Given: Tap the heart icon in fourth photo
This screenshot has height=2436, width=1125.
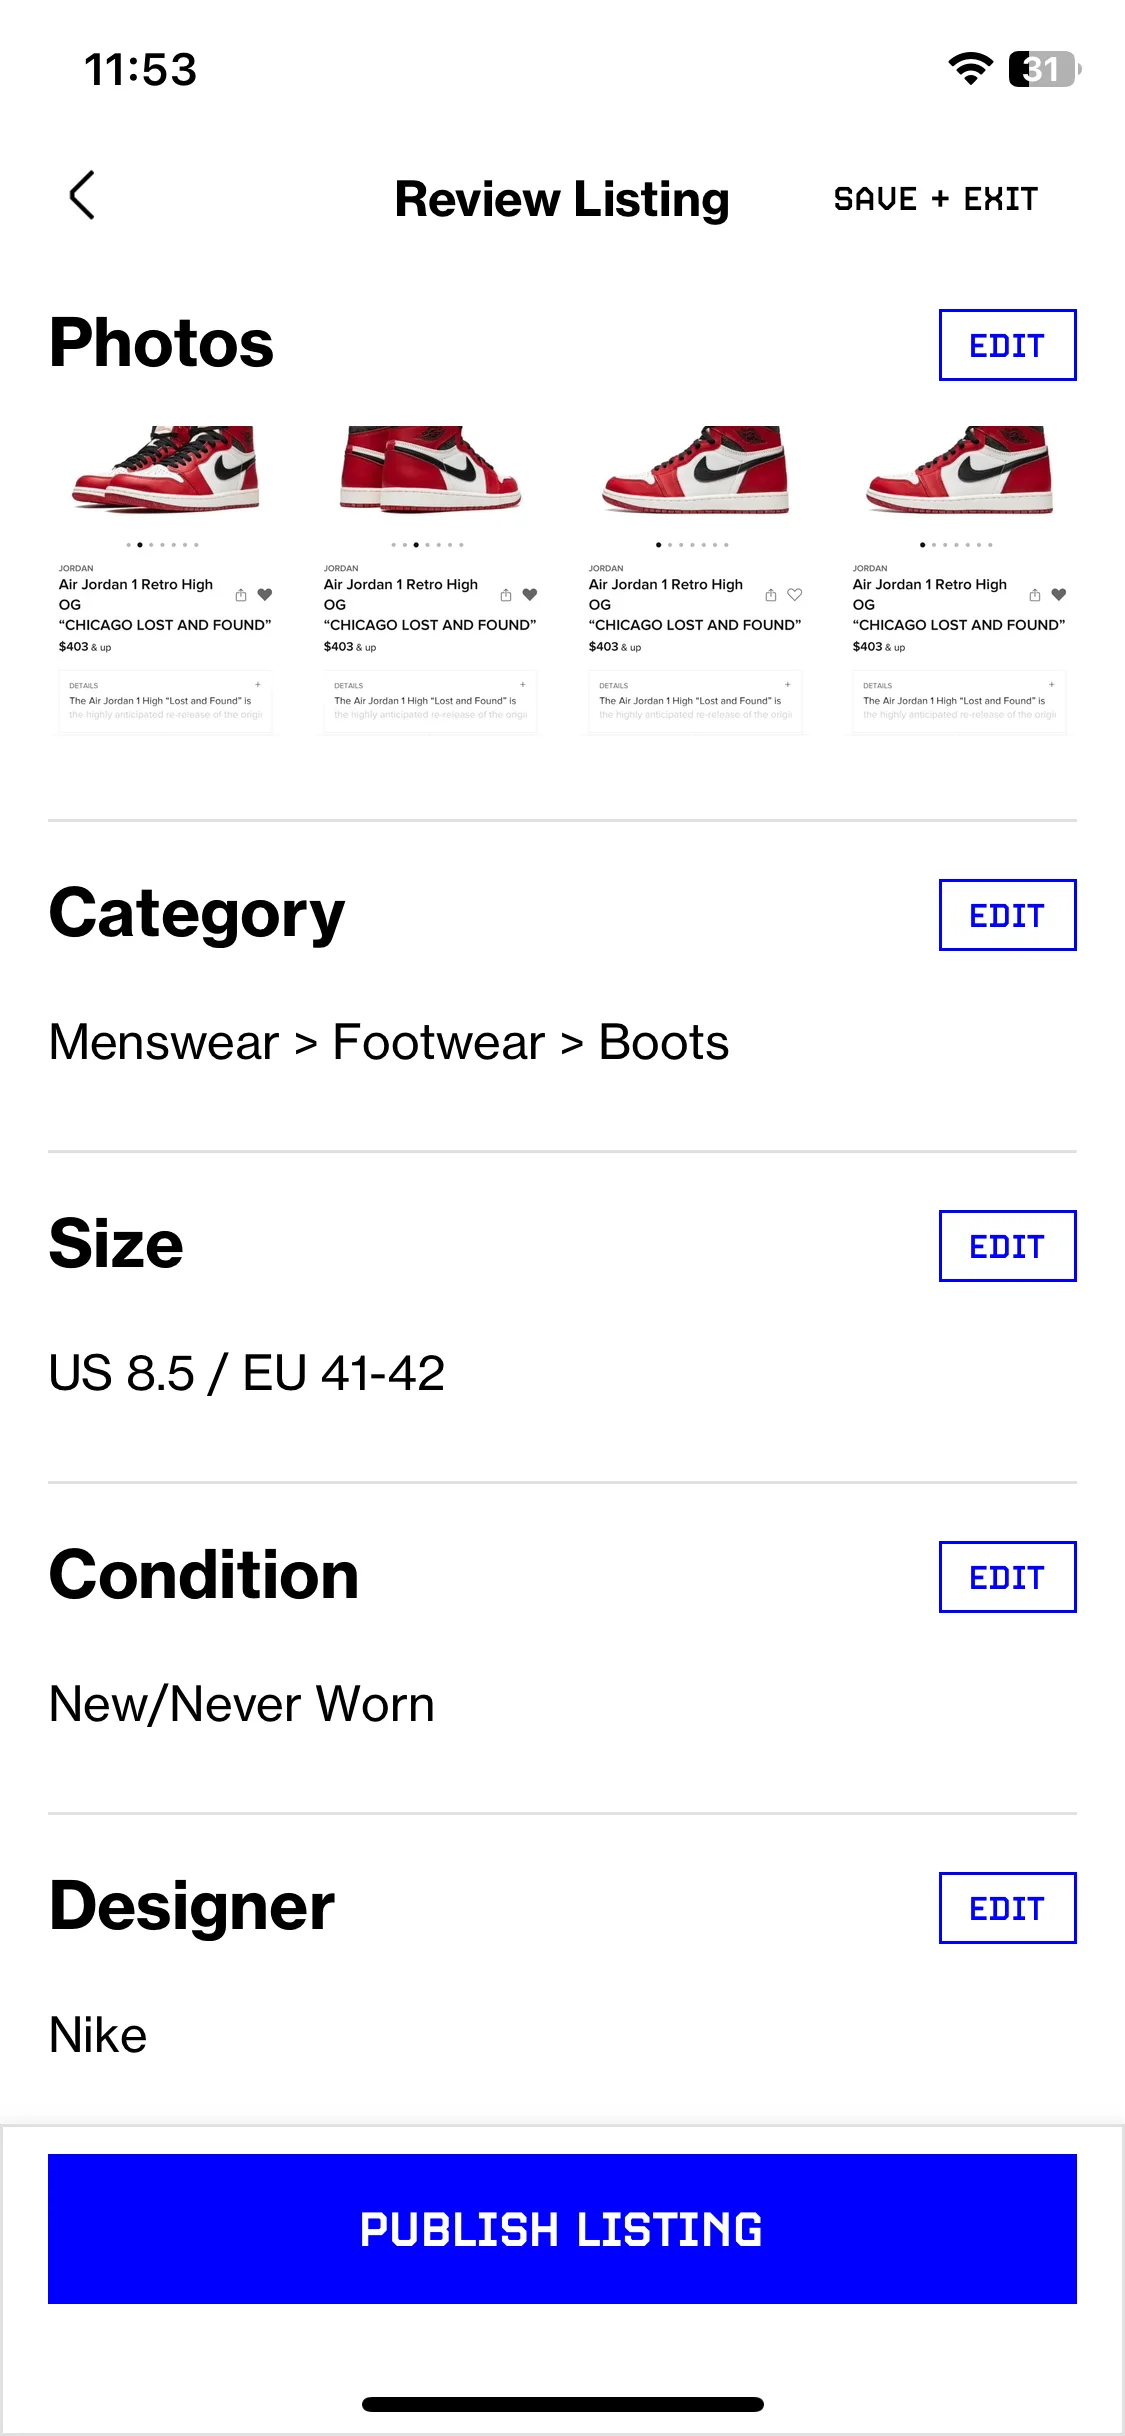Looking at the screenshot, I should 1059,594.
